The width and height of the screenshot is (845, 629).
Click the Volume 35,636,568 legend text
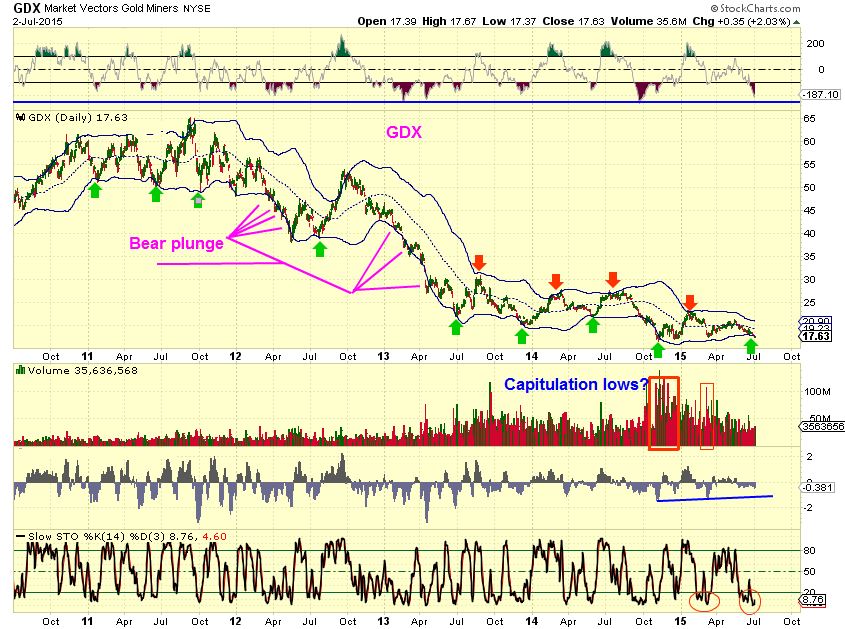tap(83, 371)
